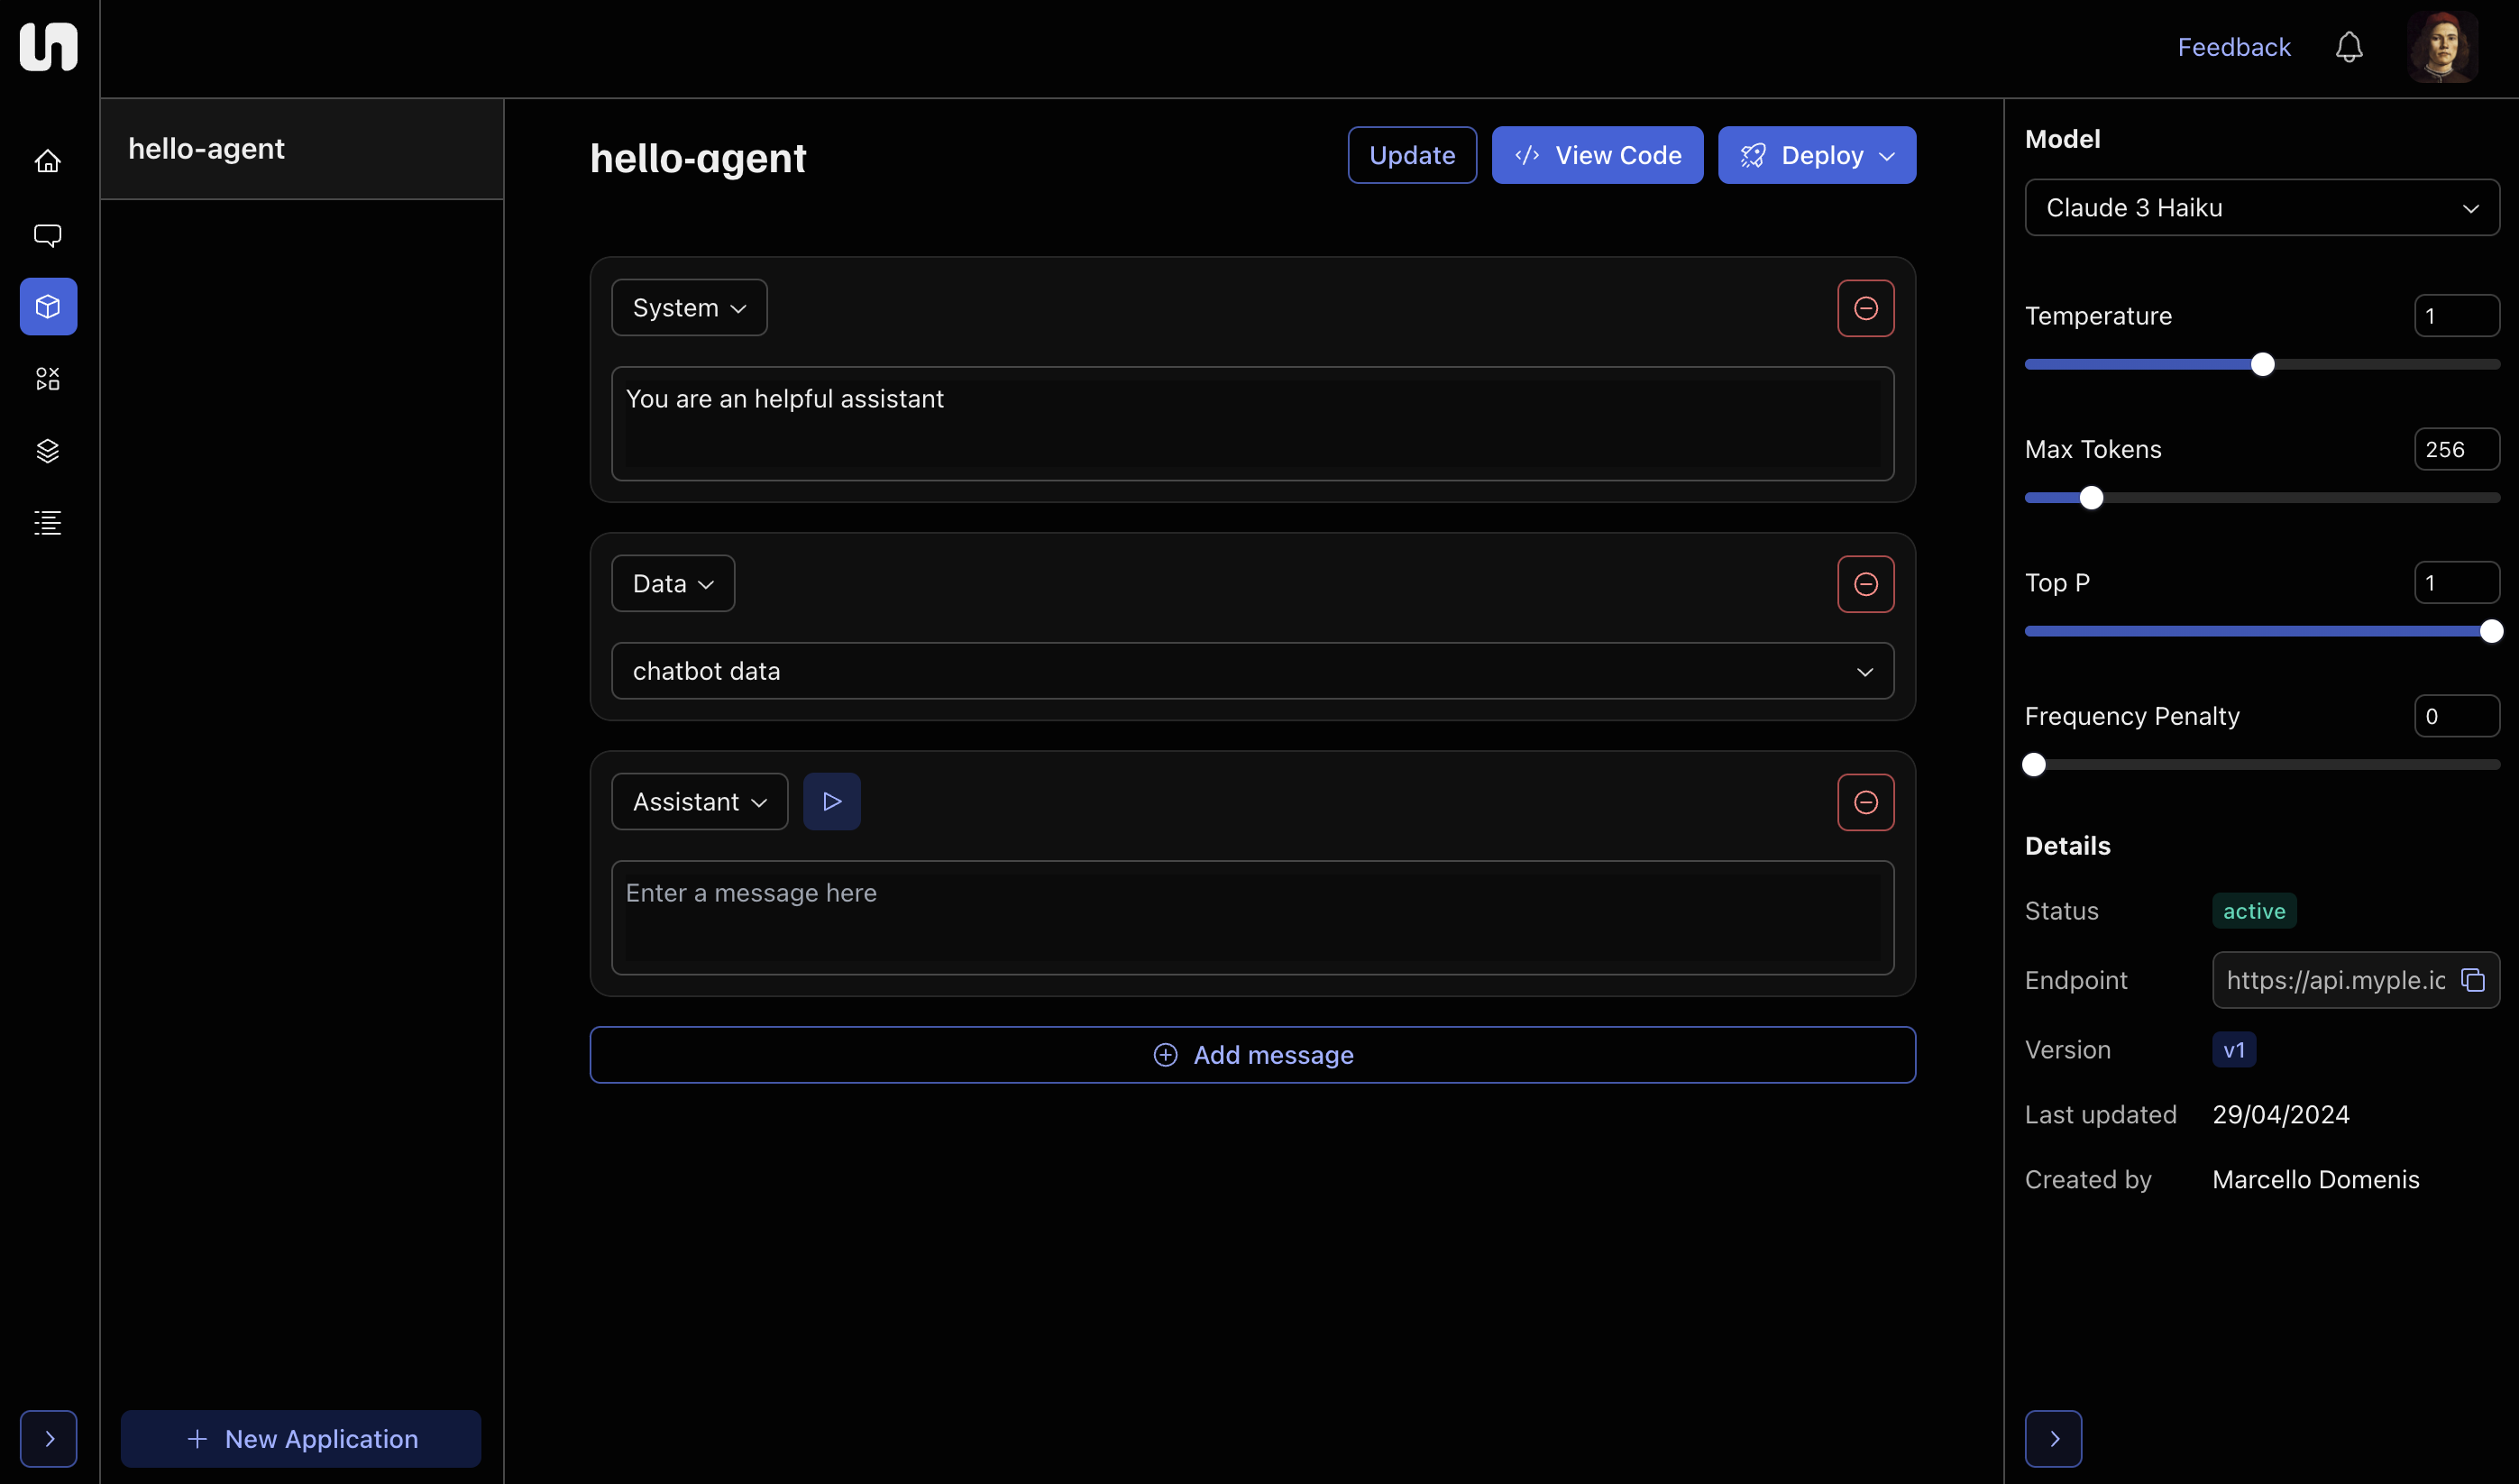
Task: Copy the endpoint URL
Action: point(2473,980)
